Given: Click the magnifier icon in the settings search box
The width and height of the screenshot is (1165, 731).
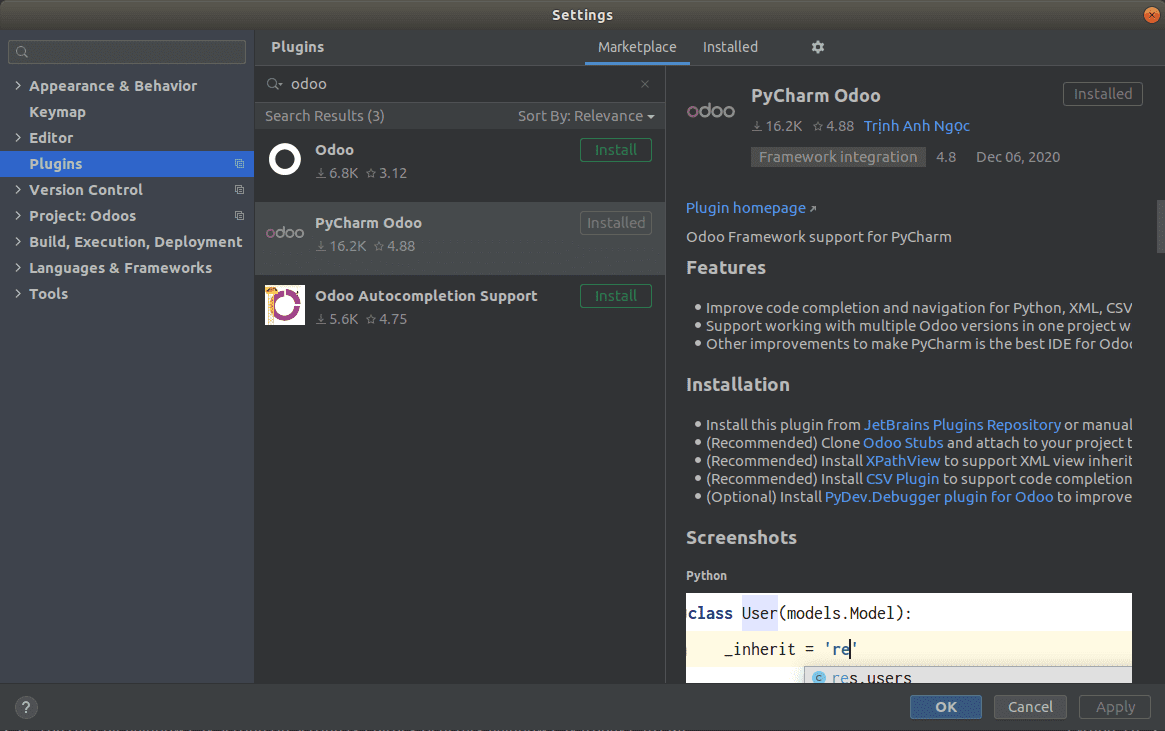Looking at the screenshot, I should (x=22, y=52).
